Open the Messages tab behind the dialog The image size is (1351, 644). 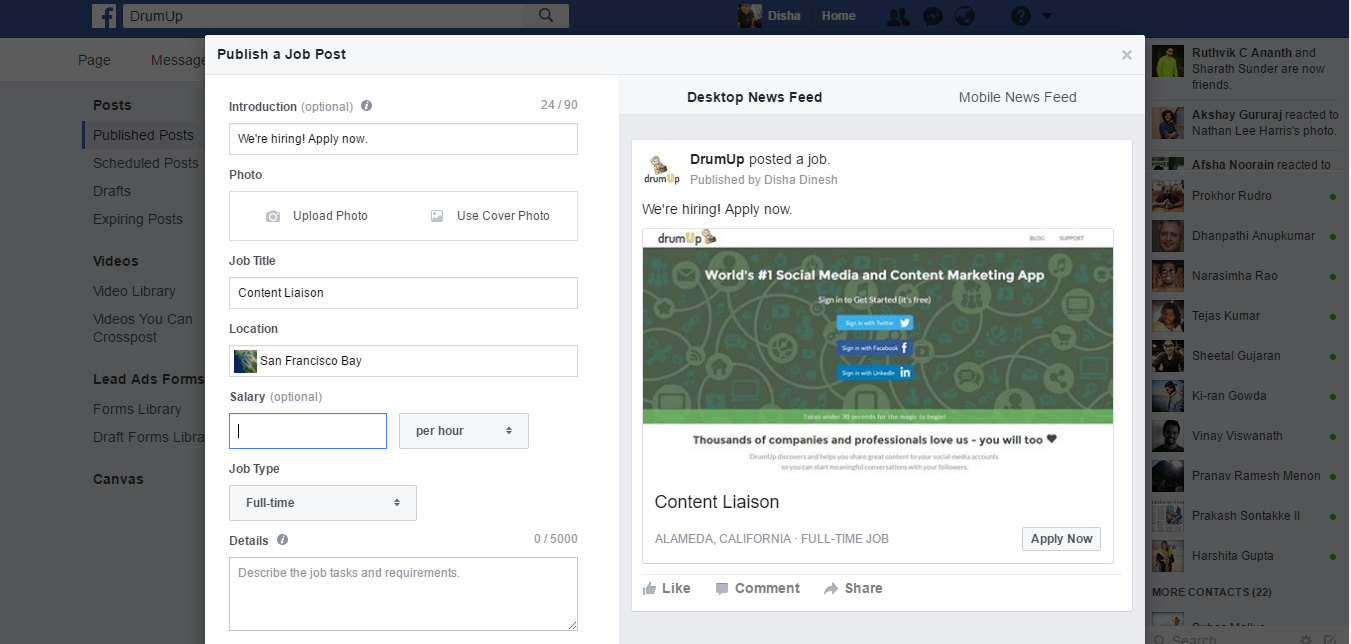[x=178, y=60]
